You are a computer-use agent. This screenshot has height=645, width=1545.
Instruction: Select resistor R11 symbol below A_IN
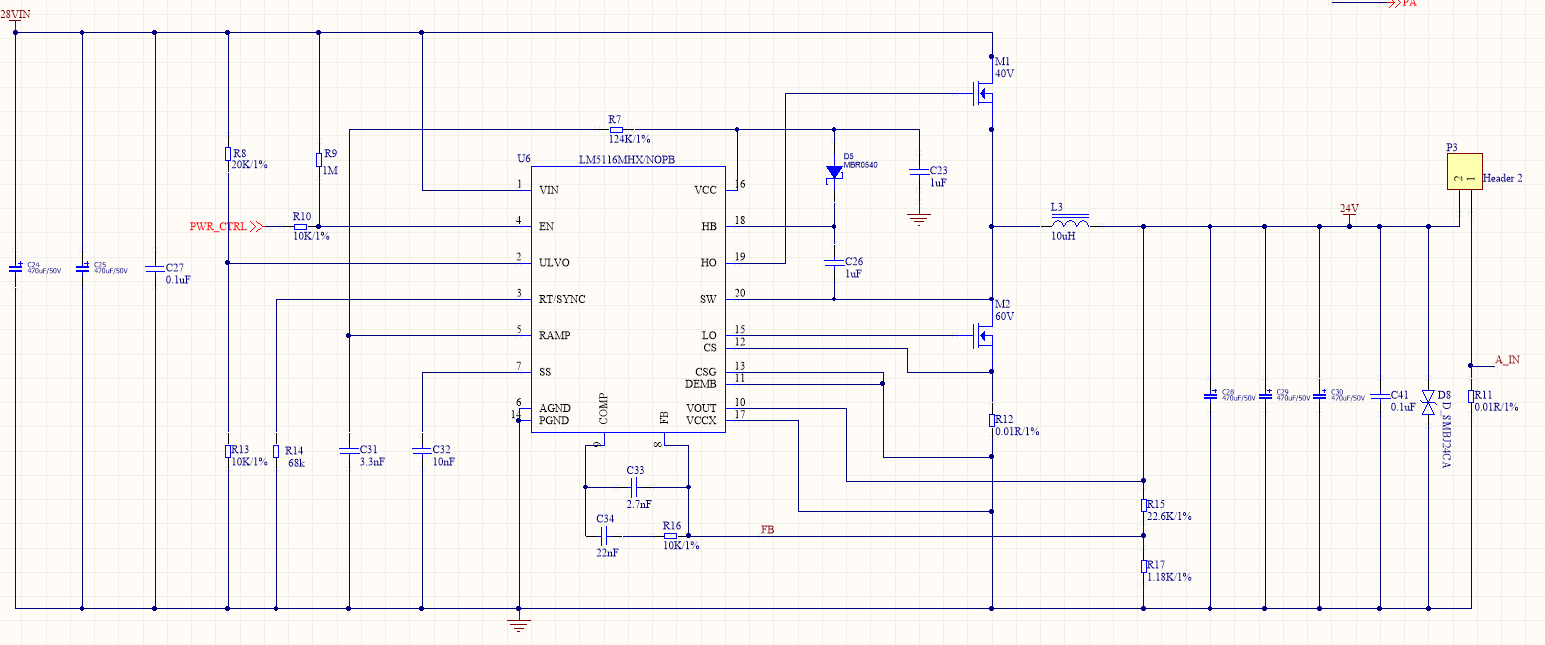click(1471, 396)
